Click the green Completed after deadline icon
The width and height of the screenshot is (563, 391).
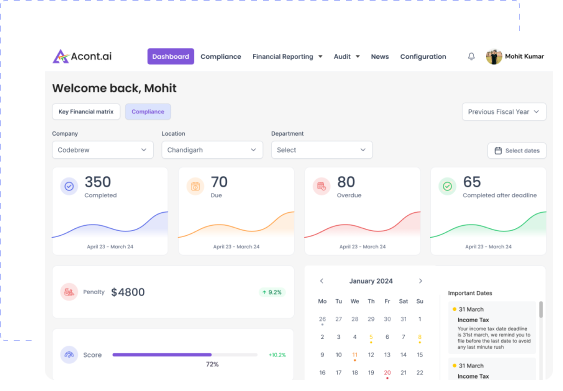[447, 186]
